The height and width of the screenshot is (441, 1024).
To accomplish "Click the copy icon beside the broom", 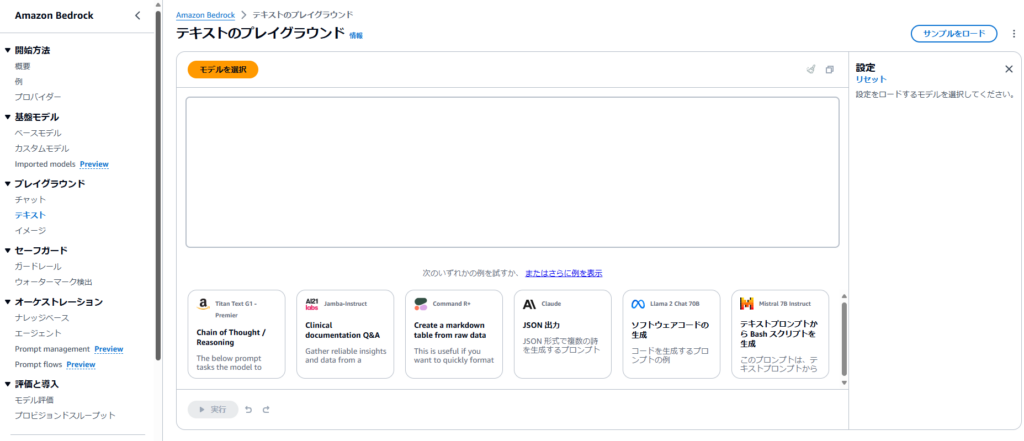I will click(x=829, y=70).
